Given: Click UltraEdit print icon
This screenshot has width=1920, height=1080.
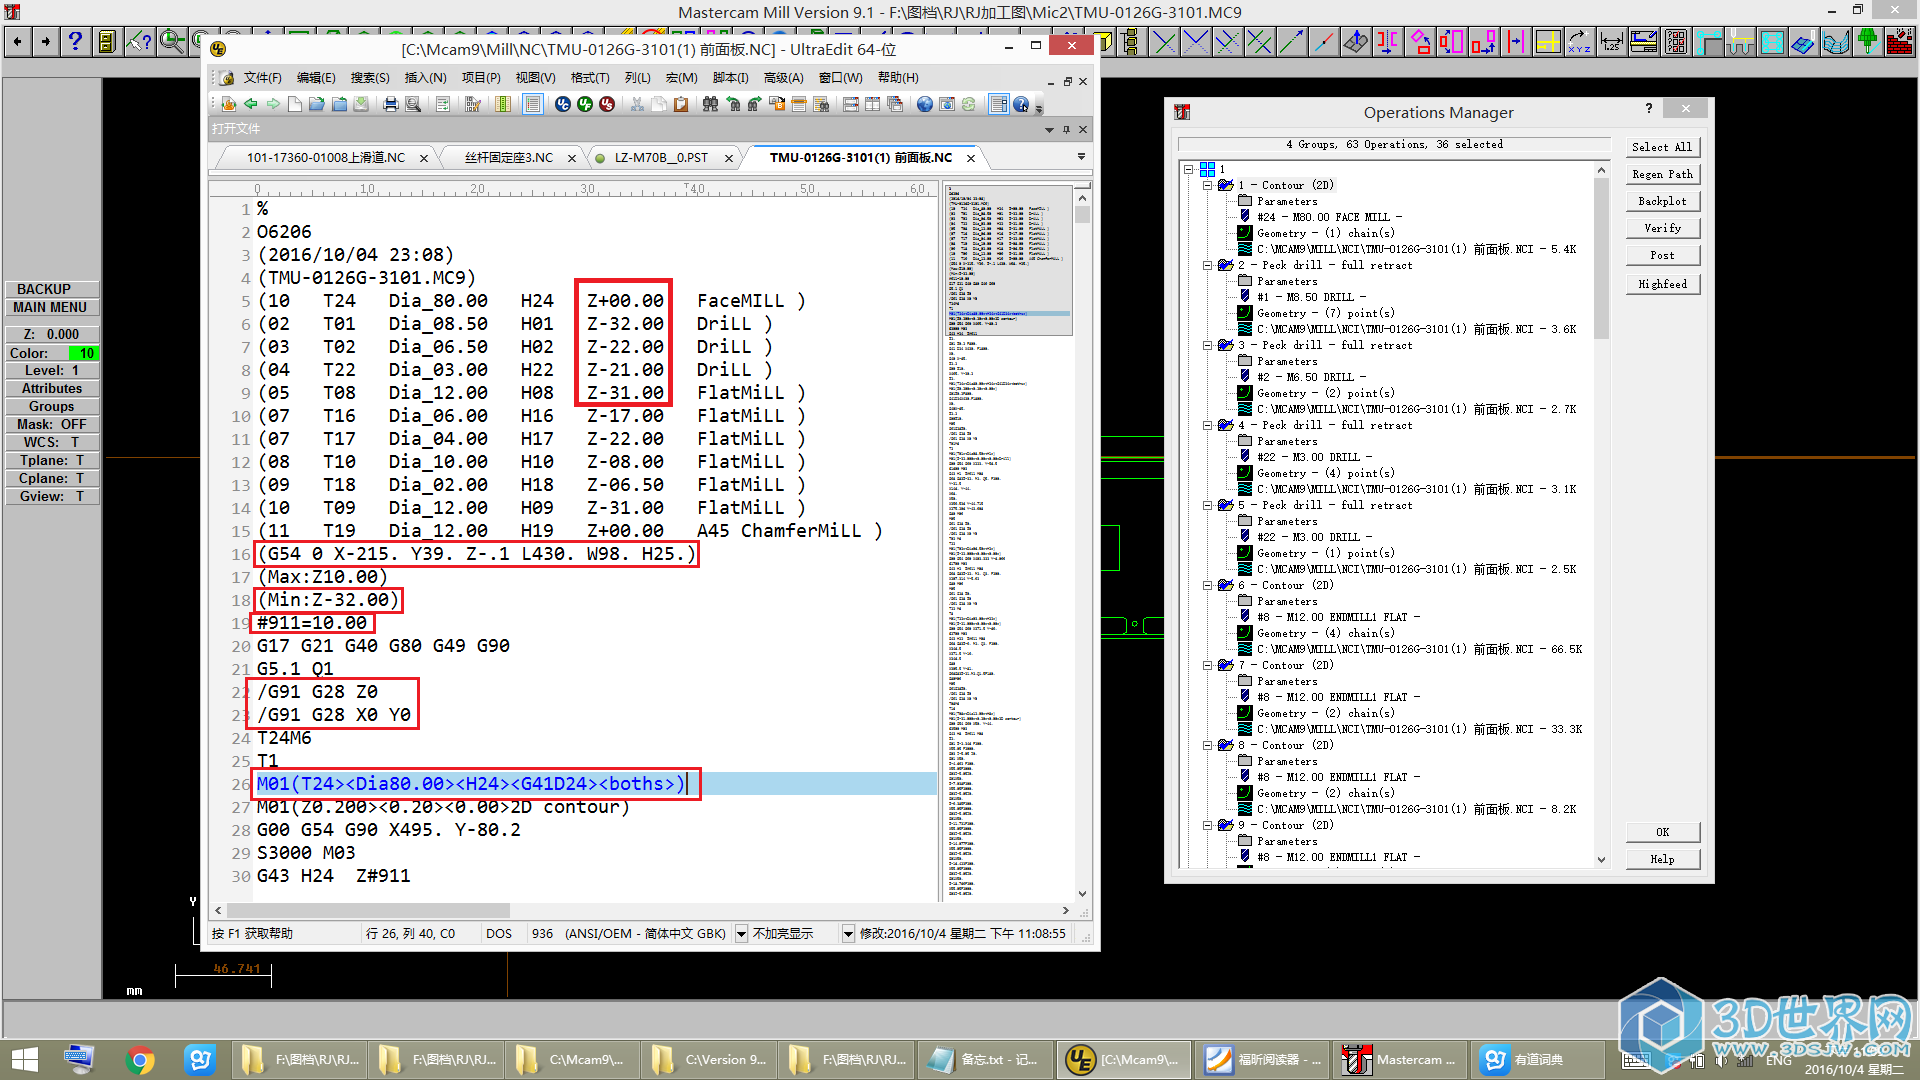Looking at the screenshot, I should pyautogui.click(x=391, y=104).
